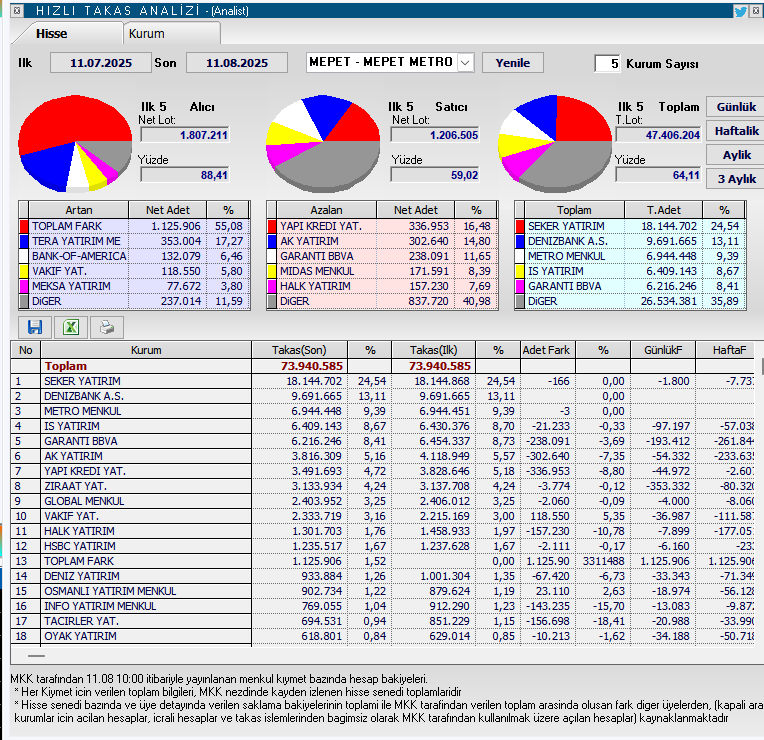This screenshot has width=764, height=740.
Task: Sort by the GünlükF column header
Action: pos(663,350)
